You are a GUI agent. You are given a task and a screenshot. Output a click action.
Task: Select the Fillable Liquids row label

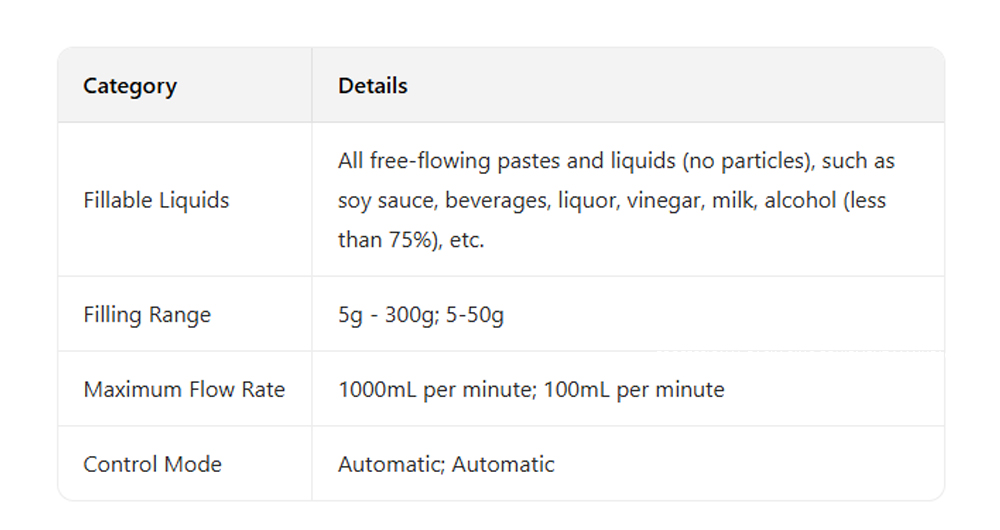click(156, 200)
